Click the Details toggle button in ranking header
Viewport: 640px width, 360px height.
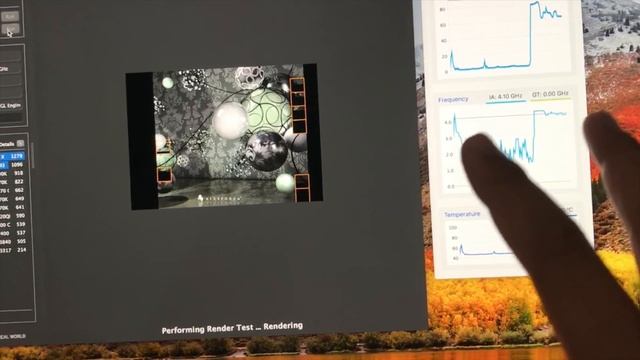click(x=20, y=144)
